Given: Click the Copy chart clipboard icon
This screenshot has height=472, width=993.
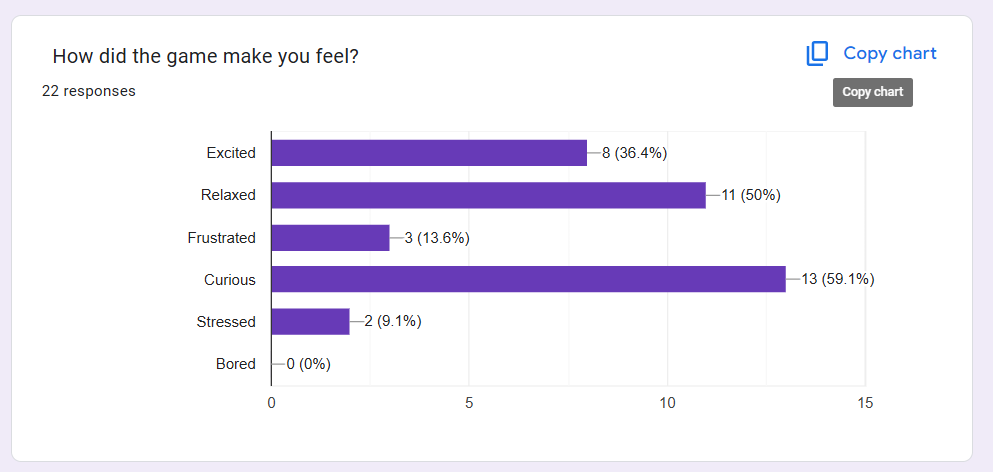Looking at the screenshot, I should (818, 54).
